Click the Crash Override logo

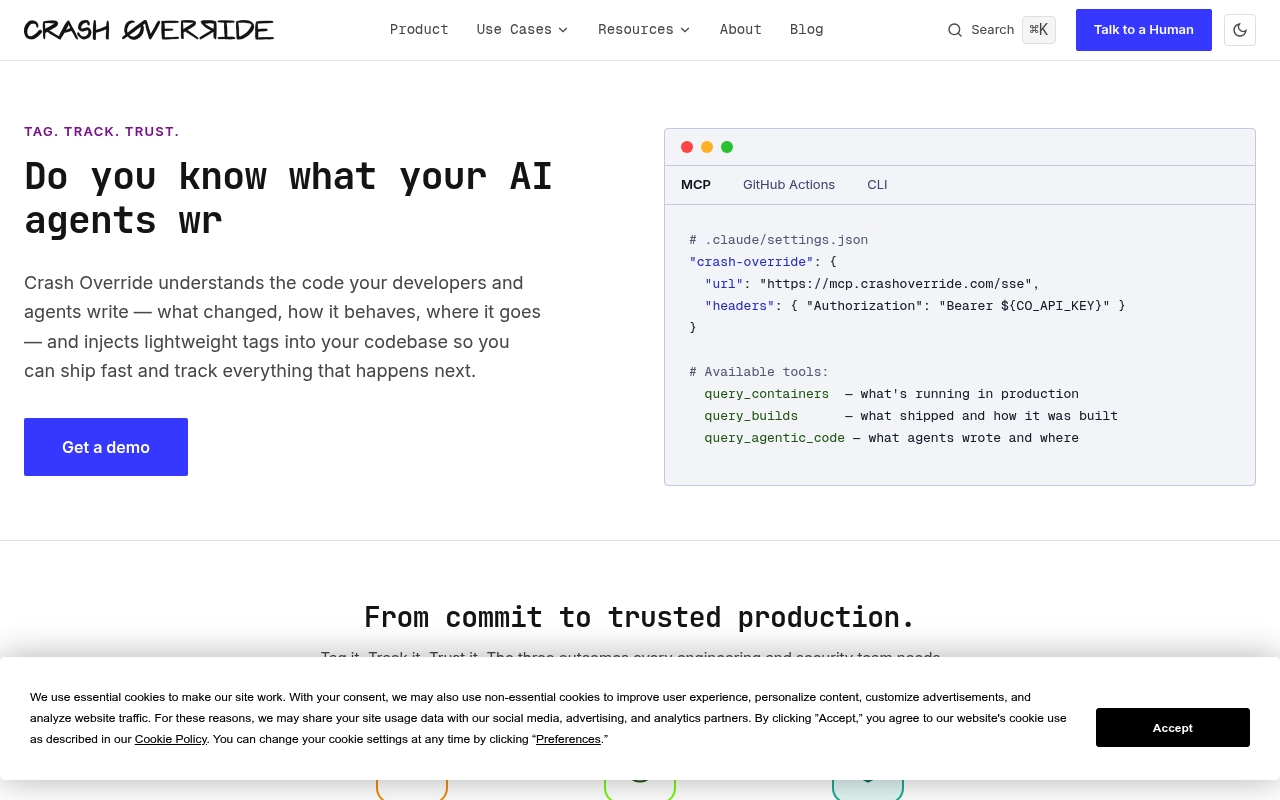(149, 30)
